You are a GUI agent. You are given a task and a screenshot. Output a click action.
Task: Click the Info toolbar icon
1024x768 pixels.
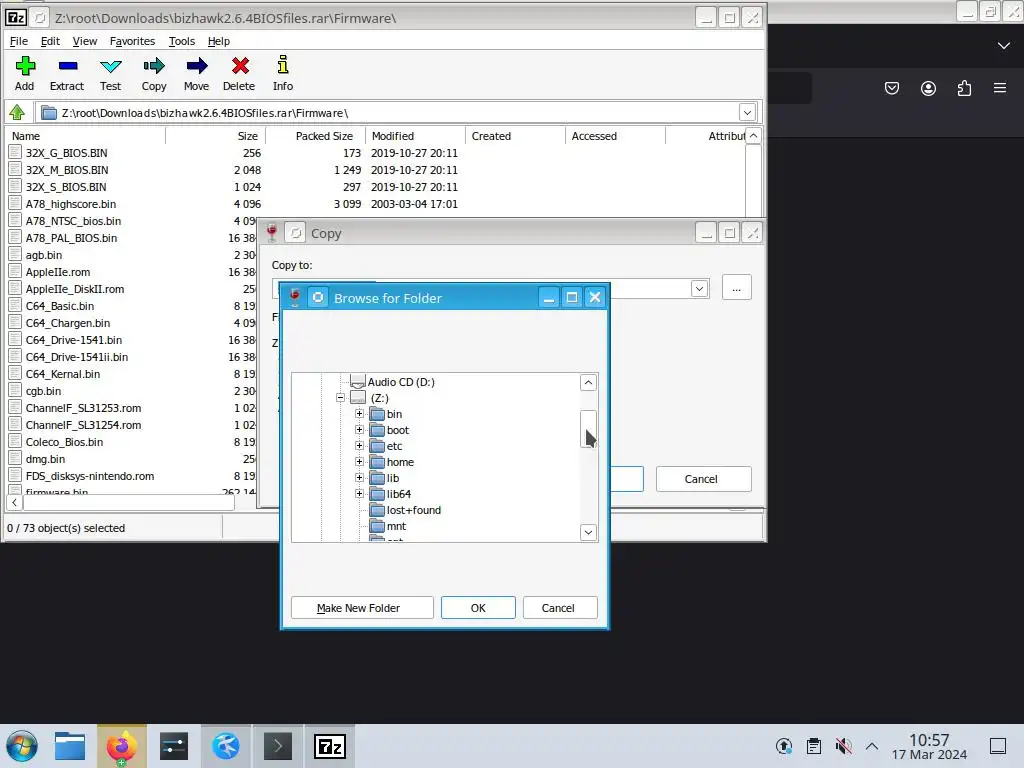(283, 73)
